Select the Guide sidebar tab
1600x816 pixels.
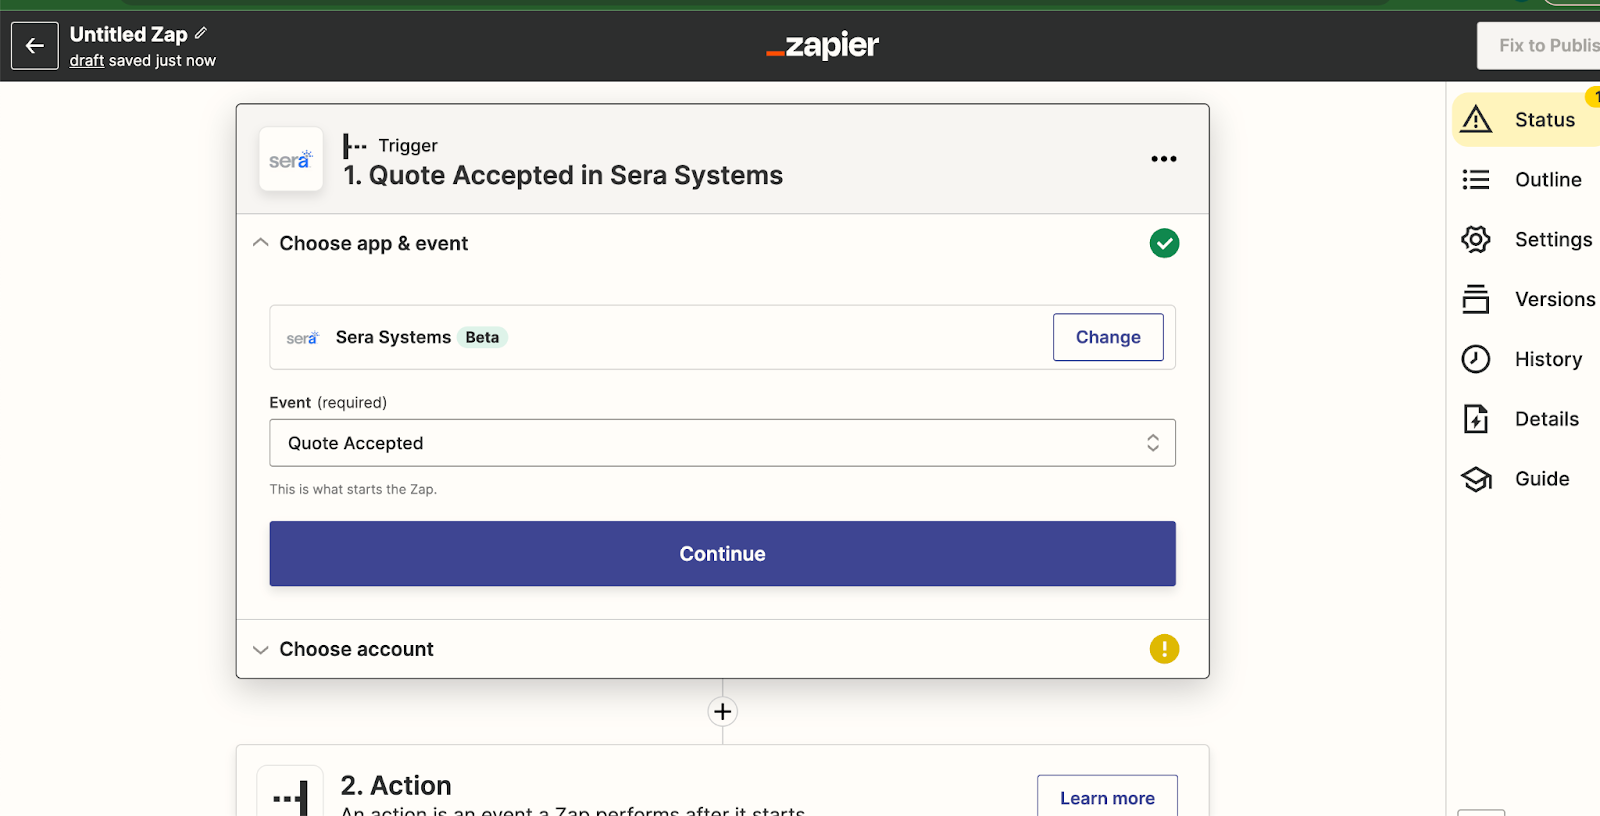pyautogui.click(x=1527, y=479)
